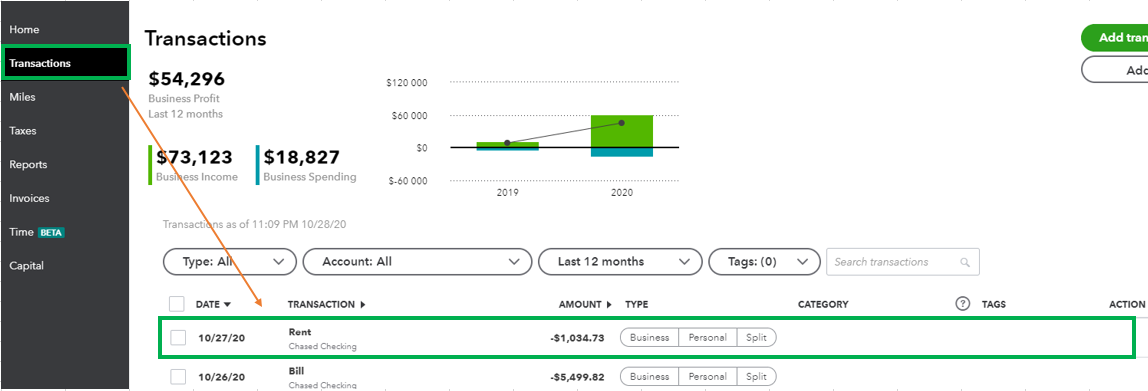The image size is (1148, 391).
Task: Open Invoices from the sidebar
Action: tap(29, 198)
